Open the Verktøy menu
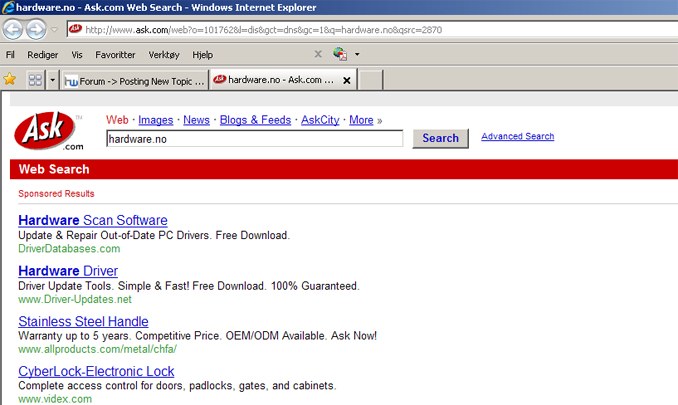This screenshot has height=405, width=678. tap(164, 55)
